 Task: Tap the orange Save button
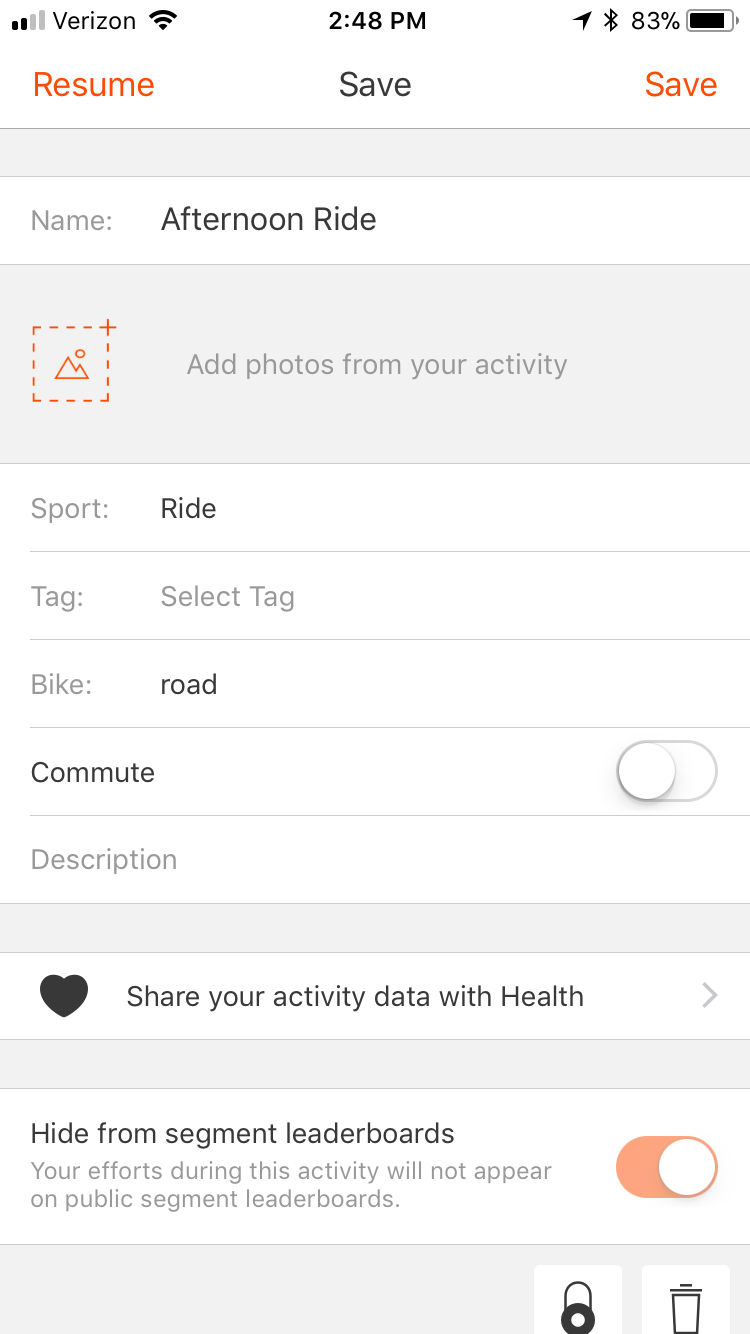click(681, 85)
